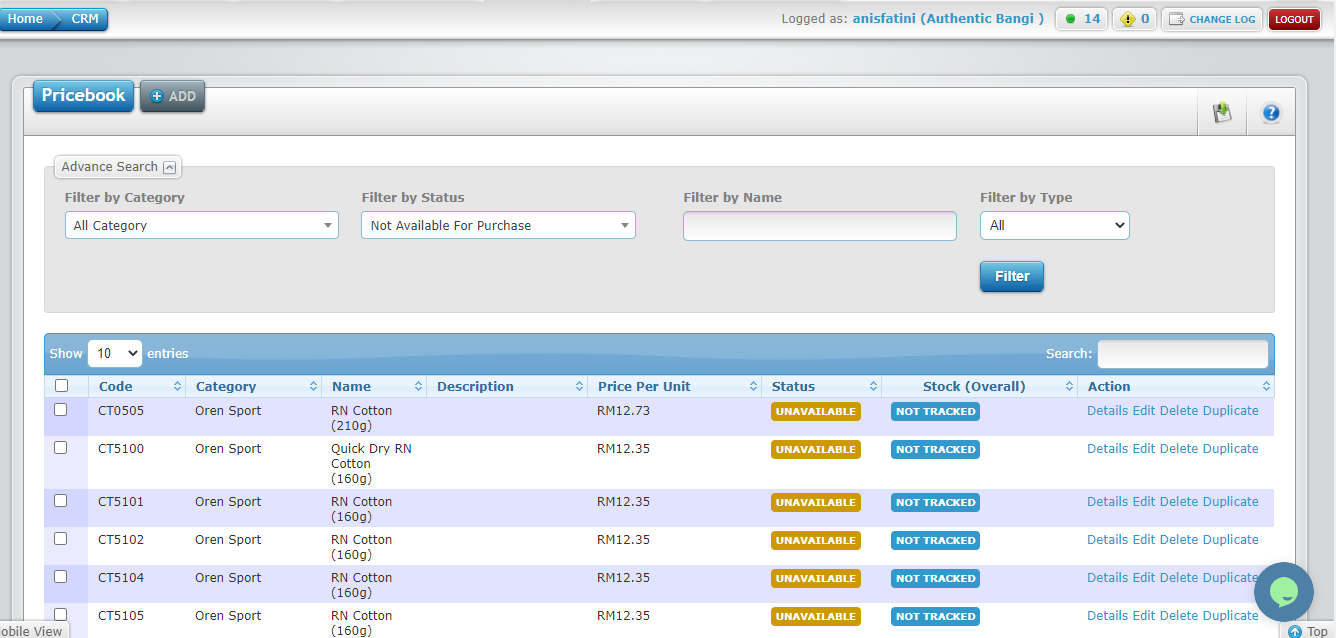Click the export/download pricebook icon
The width and height of the screenshot is (1336, 638).
(1222, 113)
